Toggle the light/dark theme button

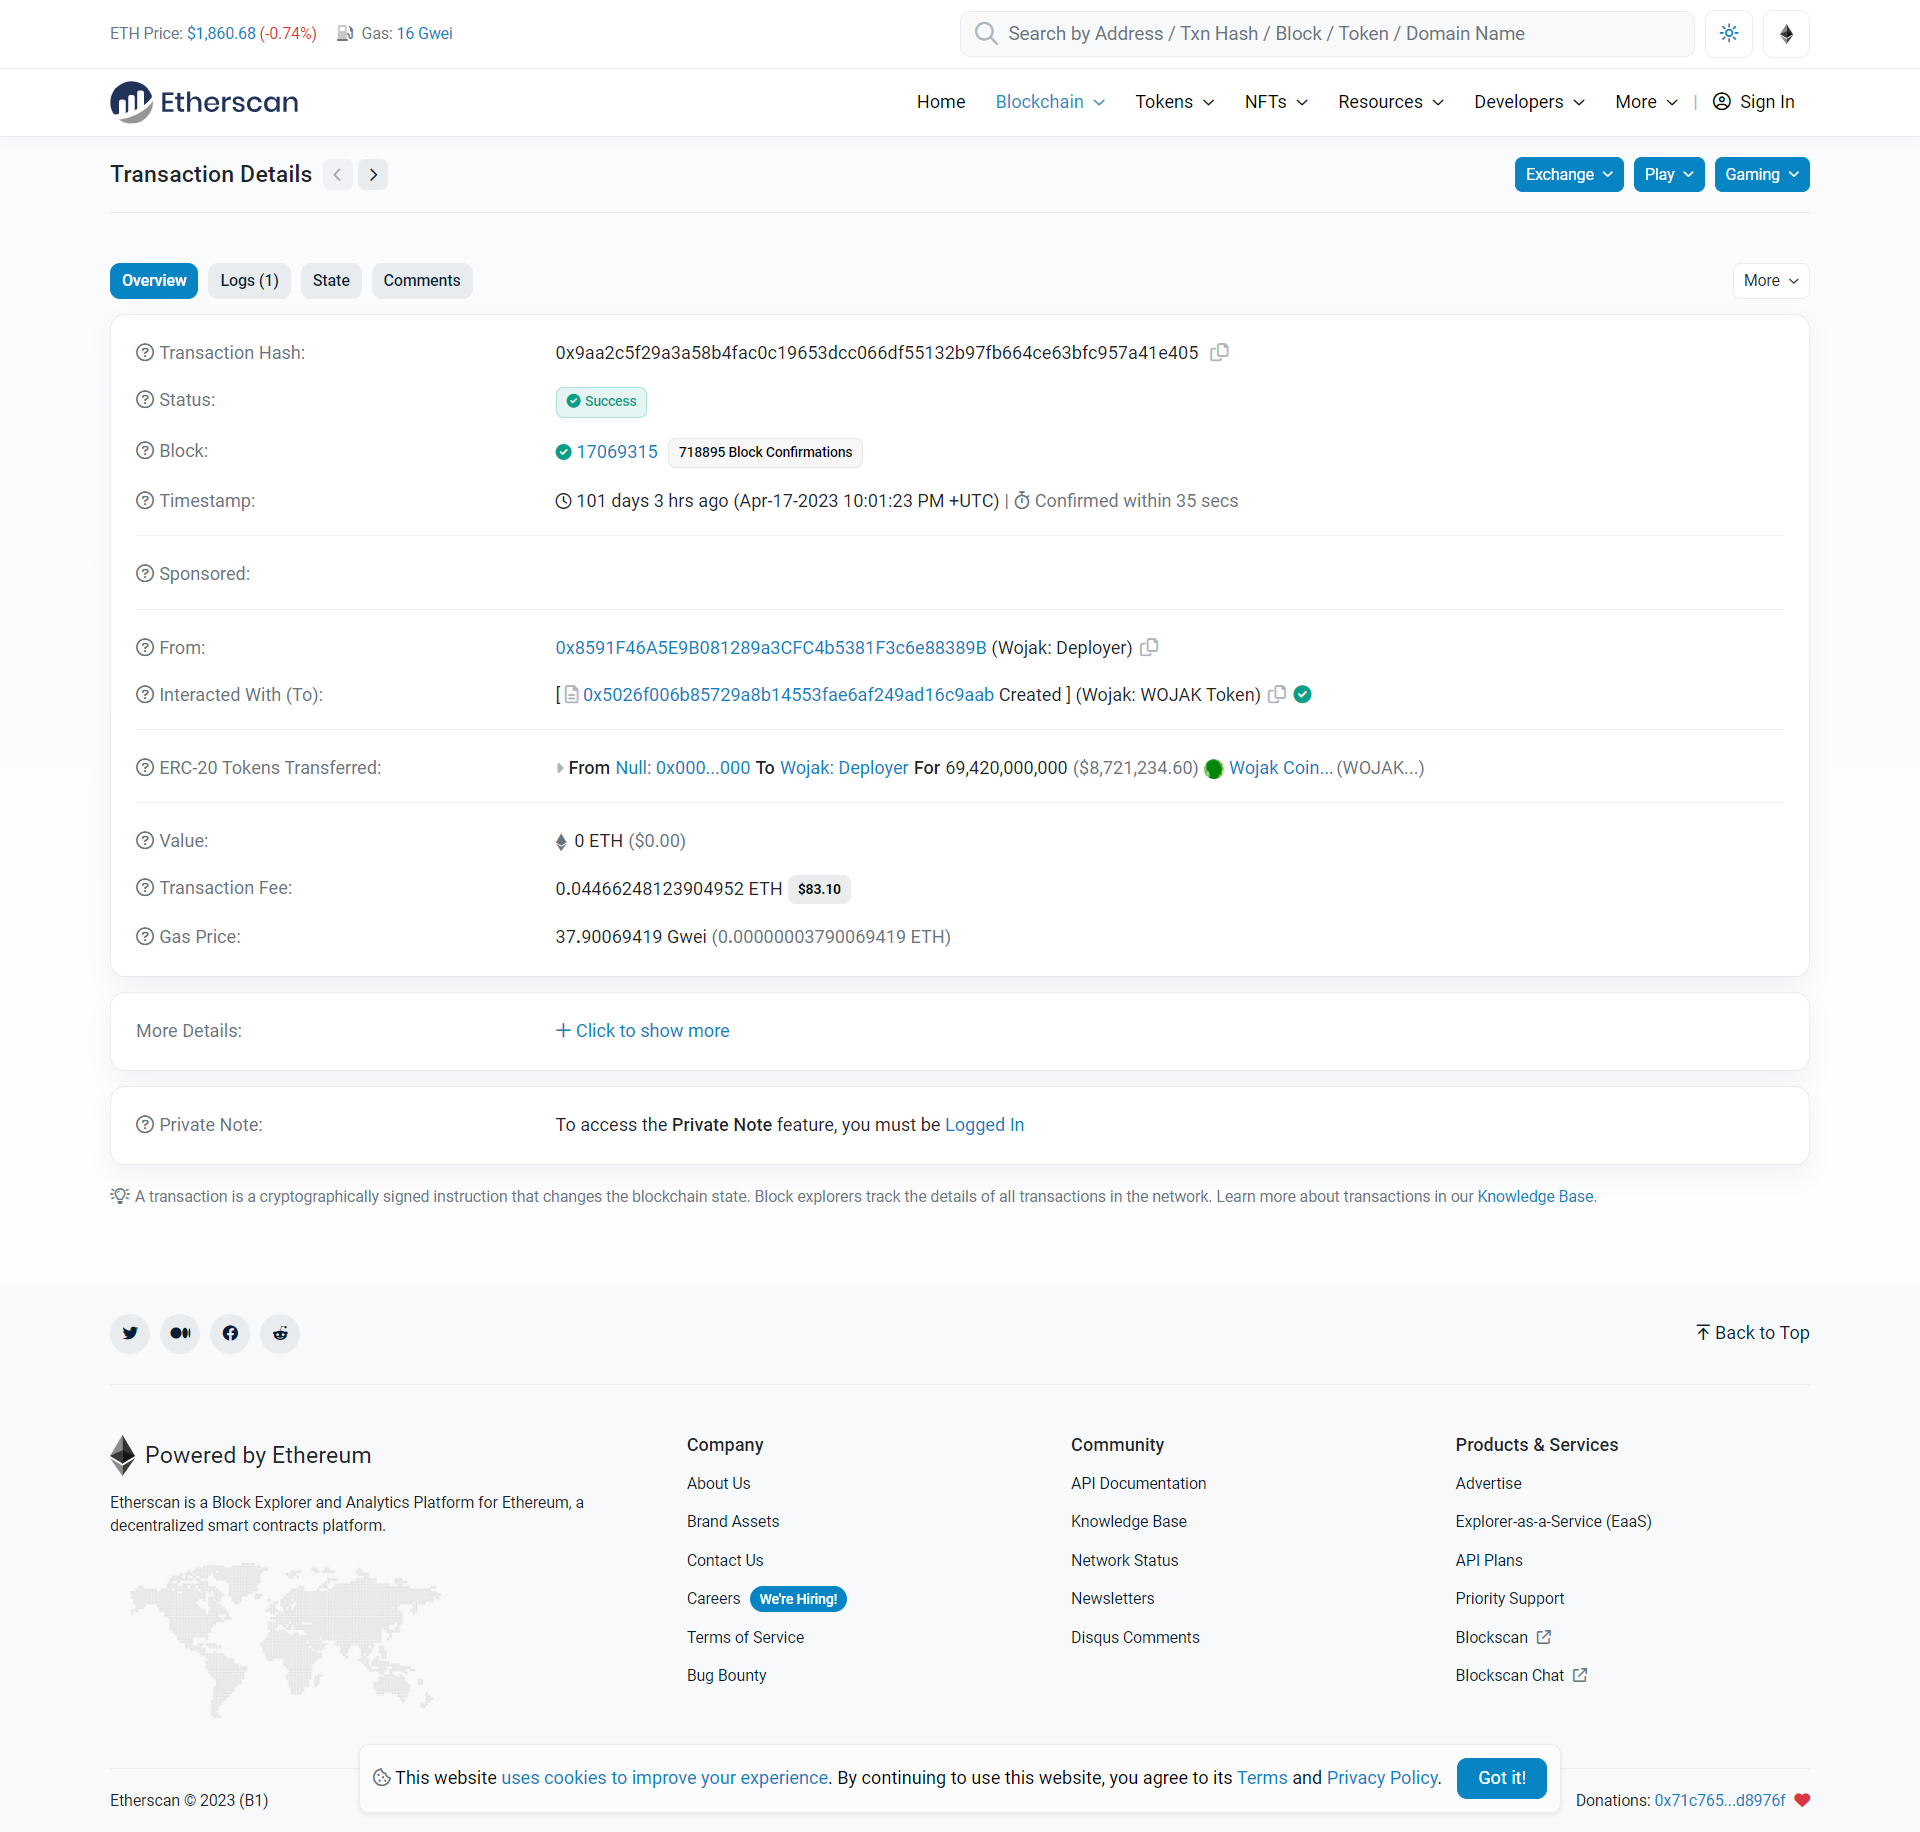(x=1729, y=34)
